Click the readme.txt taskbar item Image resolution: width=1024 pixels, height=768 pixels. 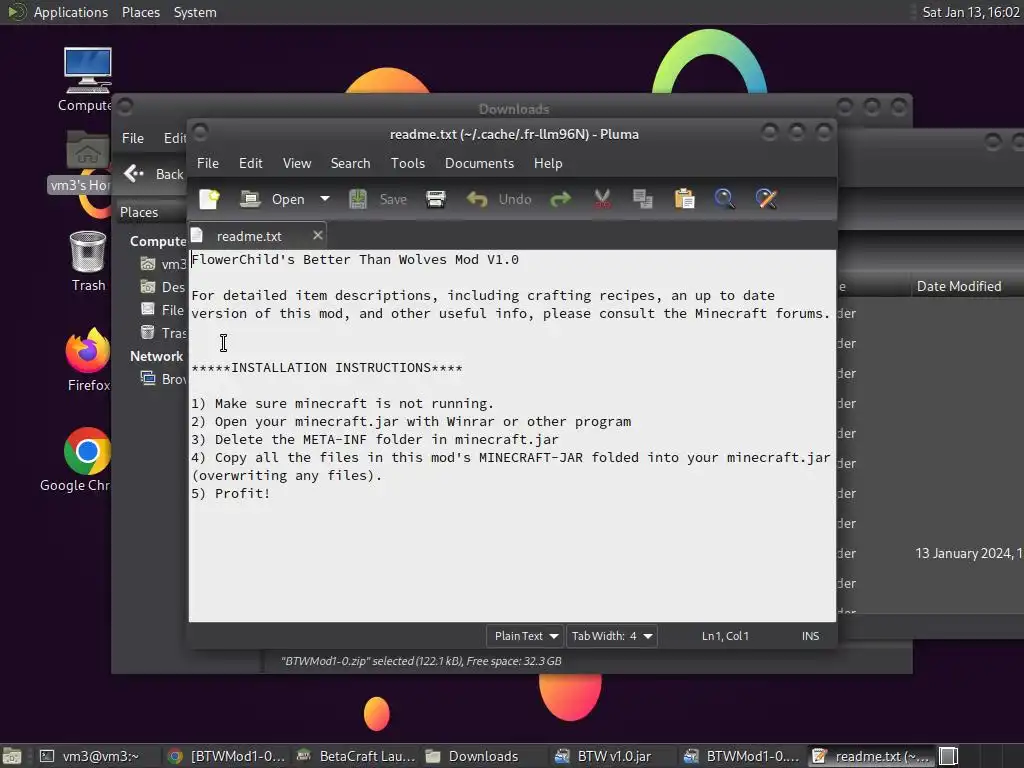[871, 756]
